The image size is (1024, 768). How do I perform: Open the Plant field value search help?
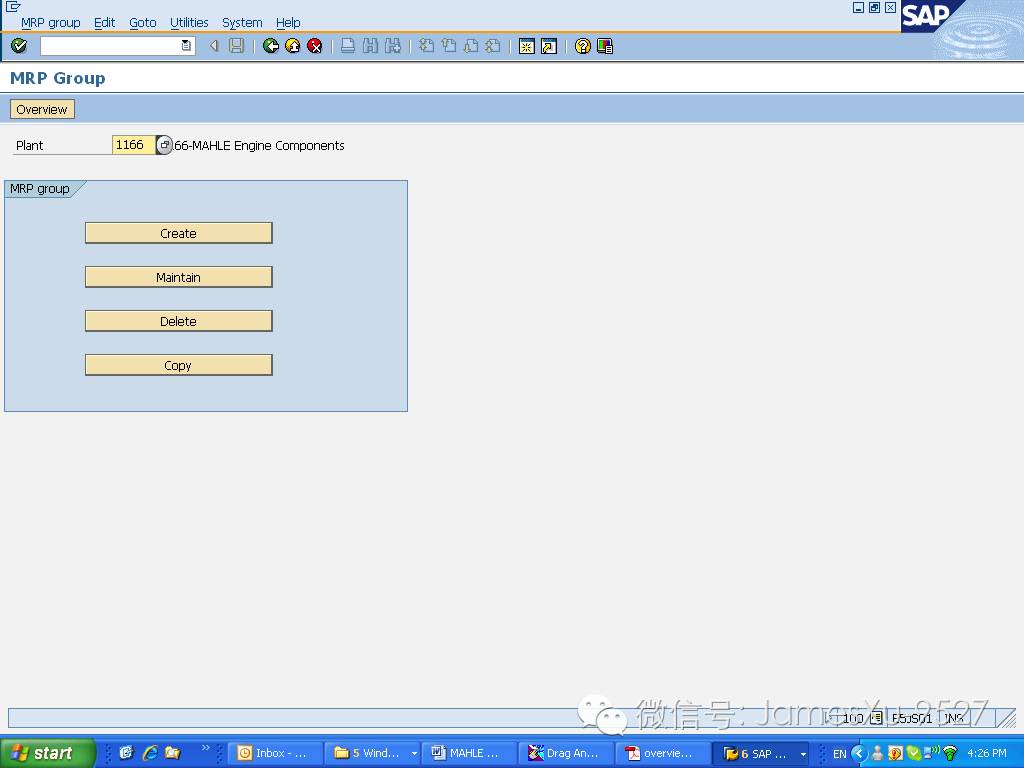coord(165,145)
